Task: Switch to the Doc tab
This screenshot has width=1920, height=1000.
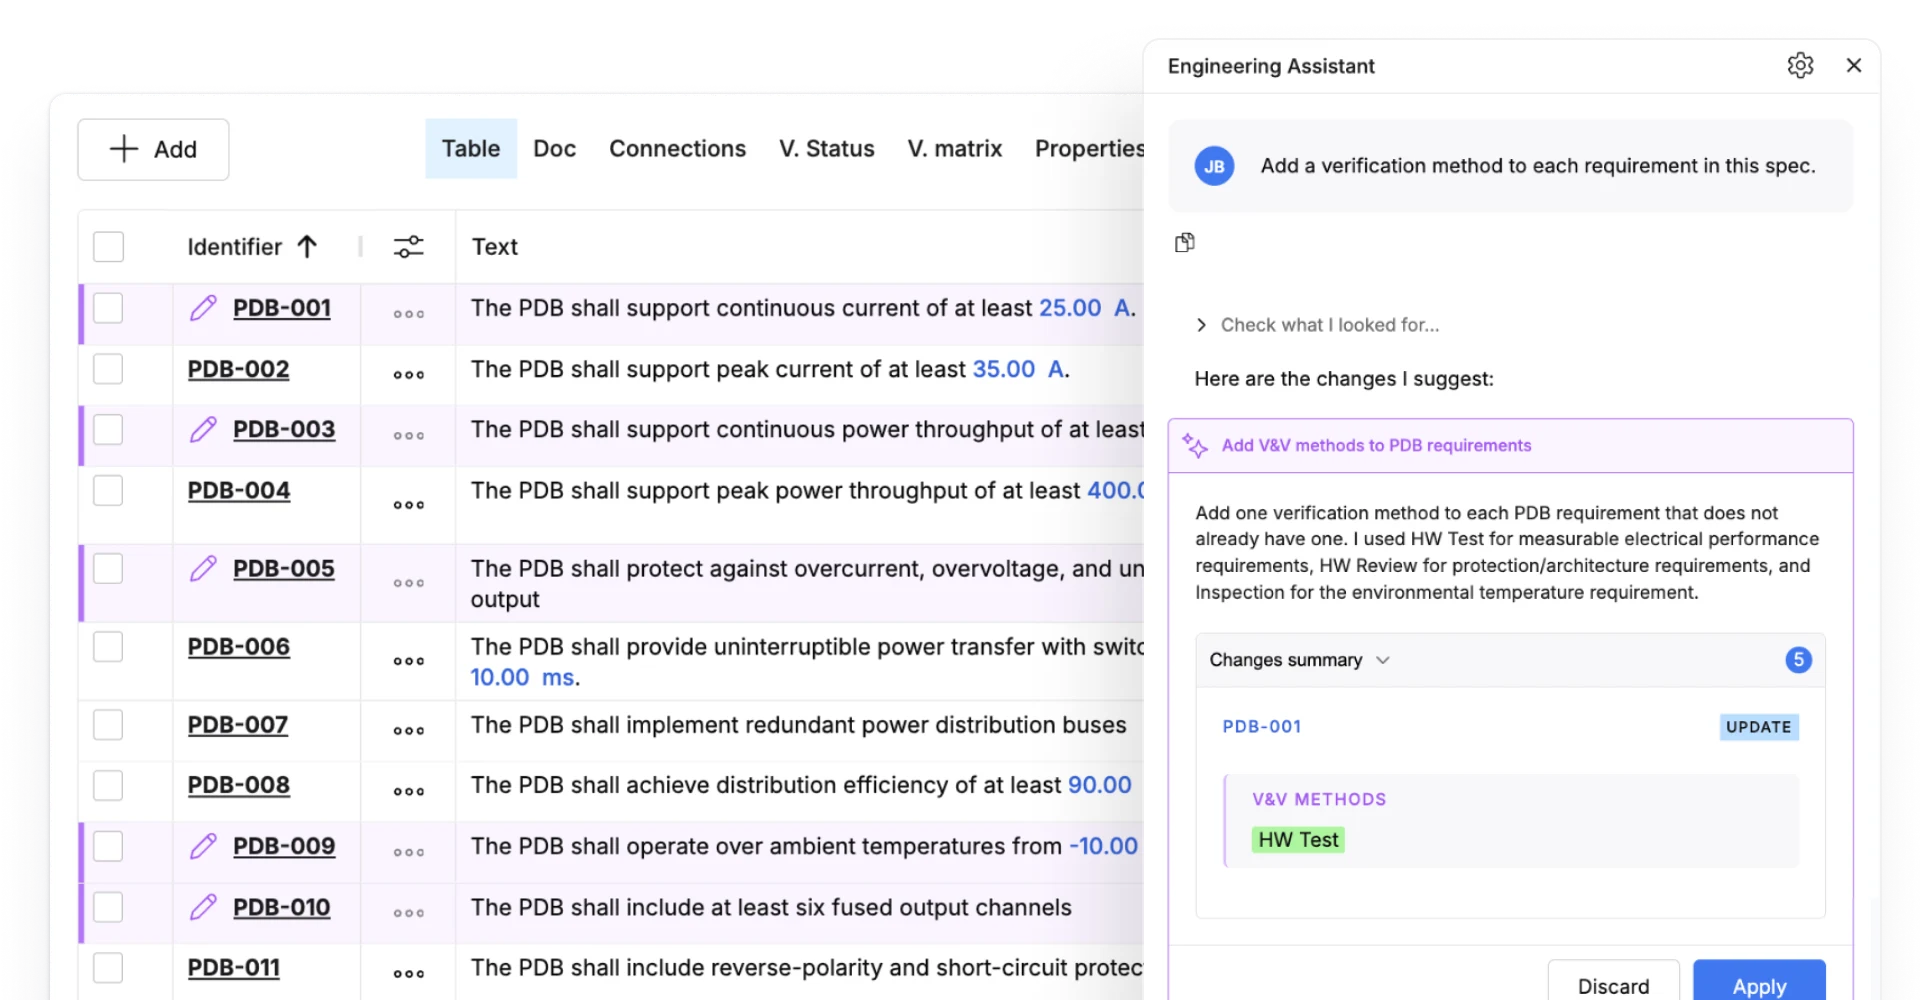Action: pos(554,148)
